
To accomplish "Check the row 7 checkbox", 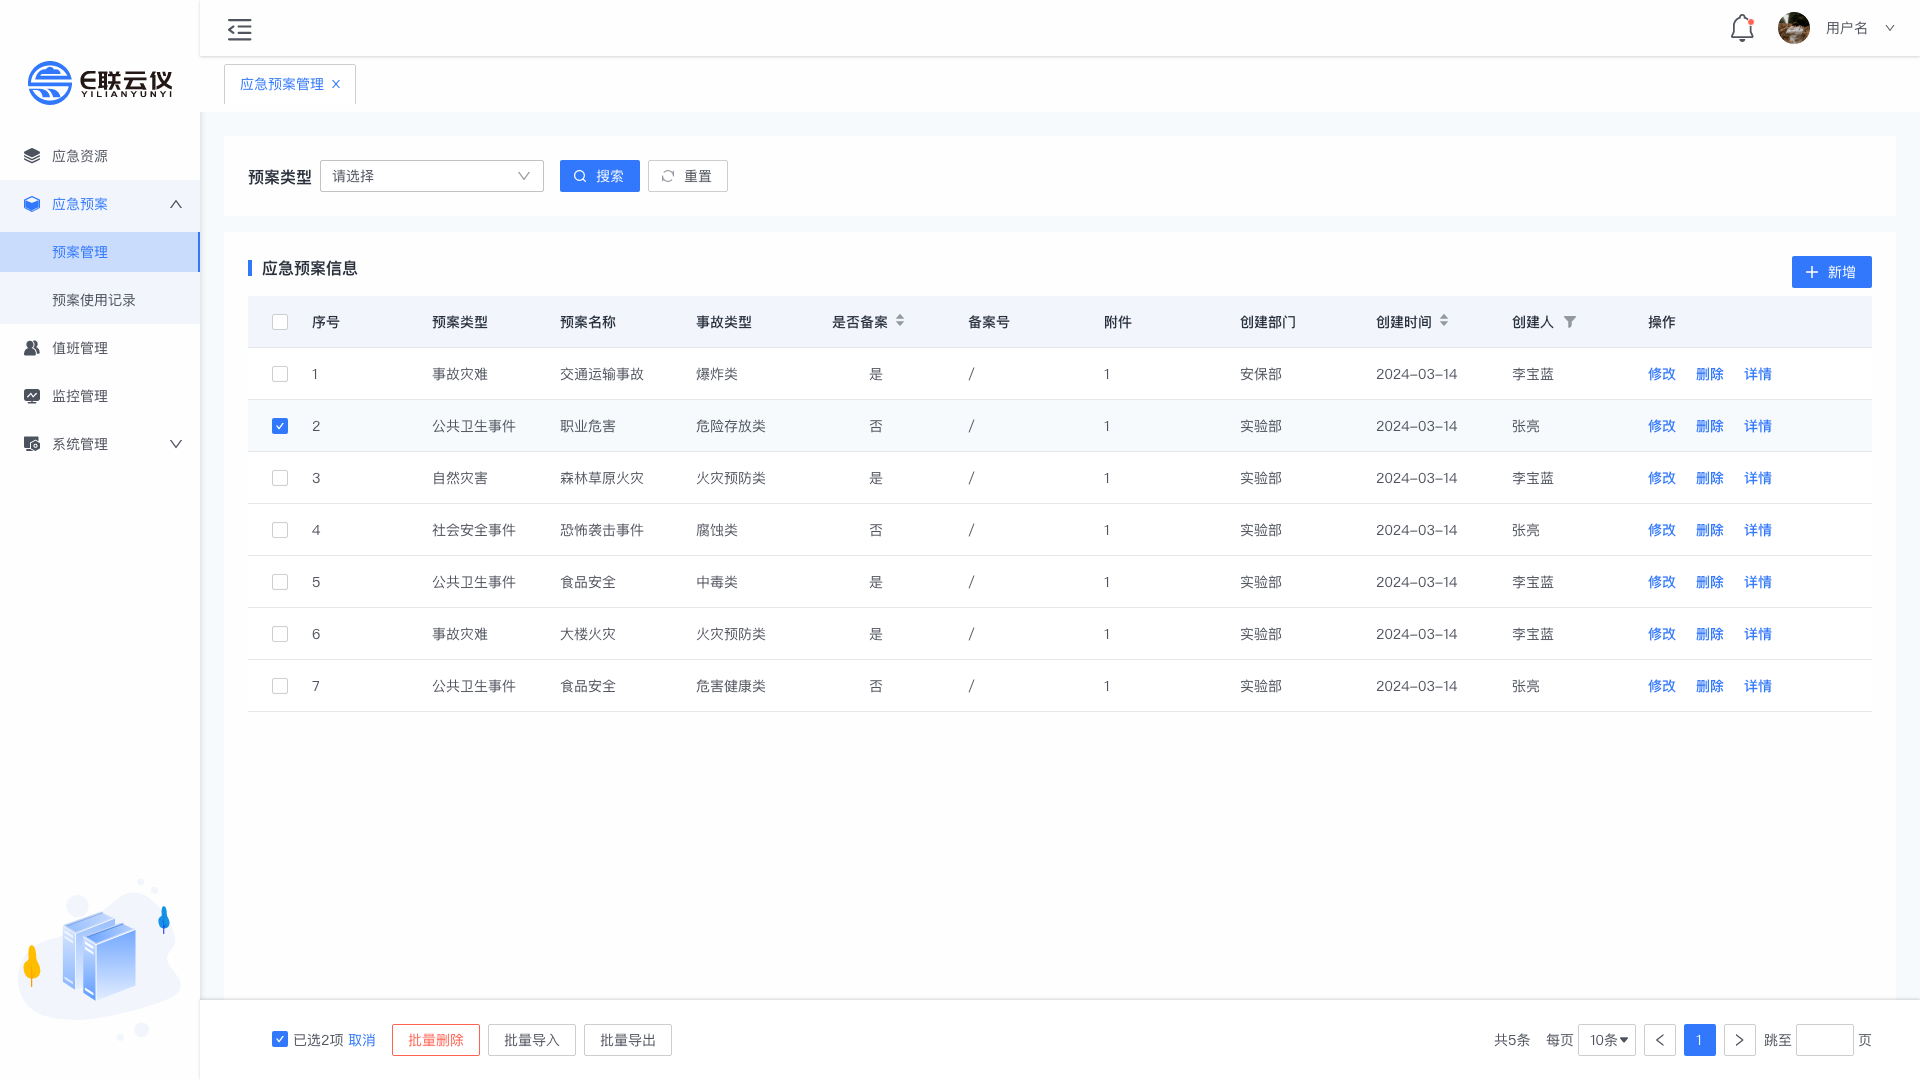I will tap(280, 686).
